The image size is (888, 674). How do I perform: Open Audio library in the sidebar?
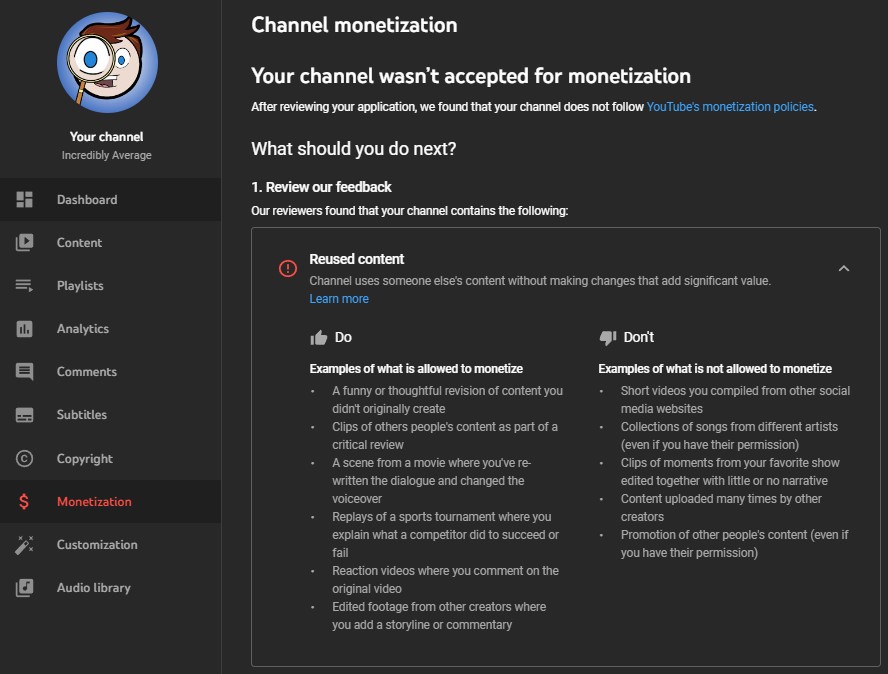point(110,587)
